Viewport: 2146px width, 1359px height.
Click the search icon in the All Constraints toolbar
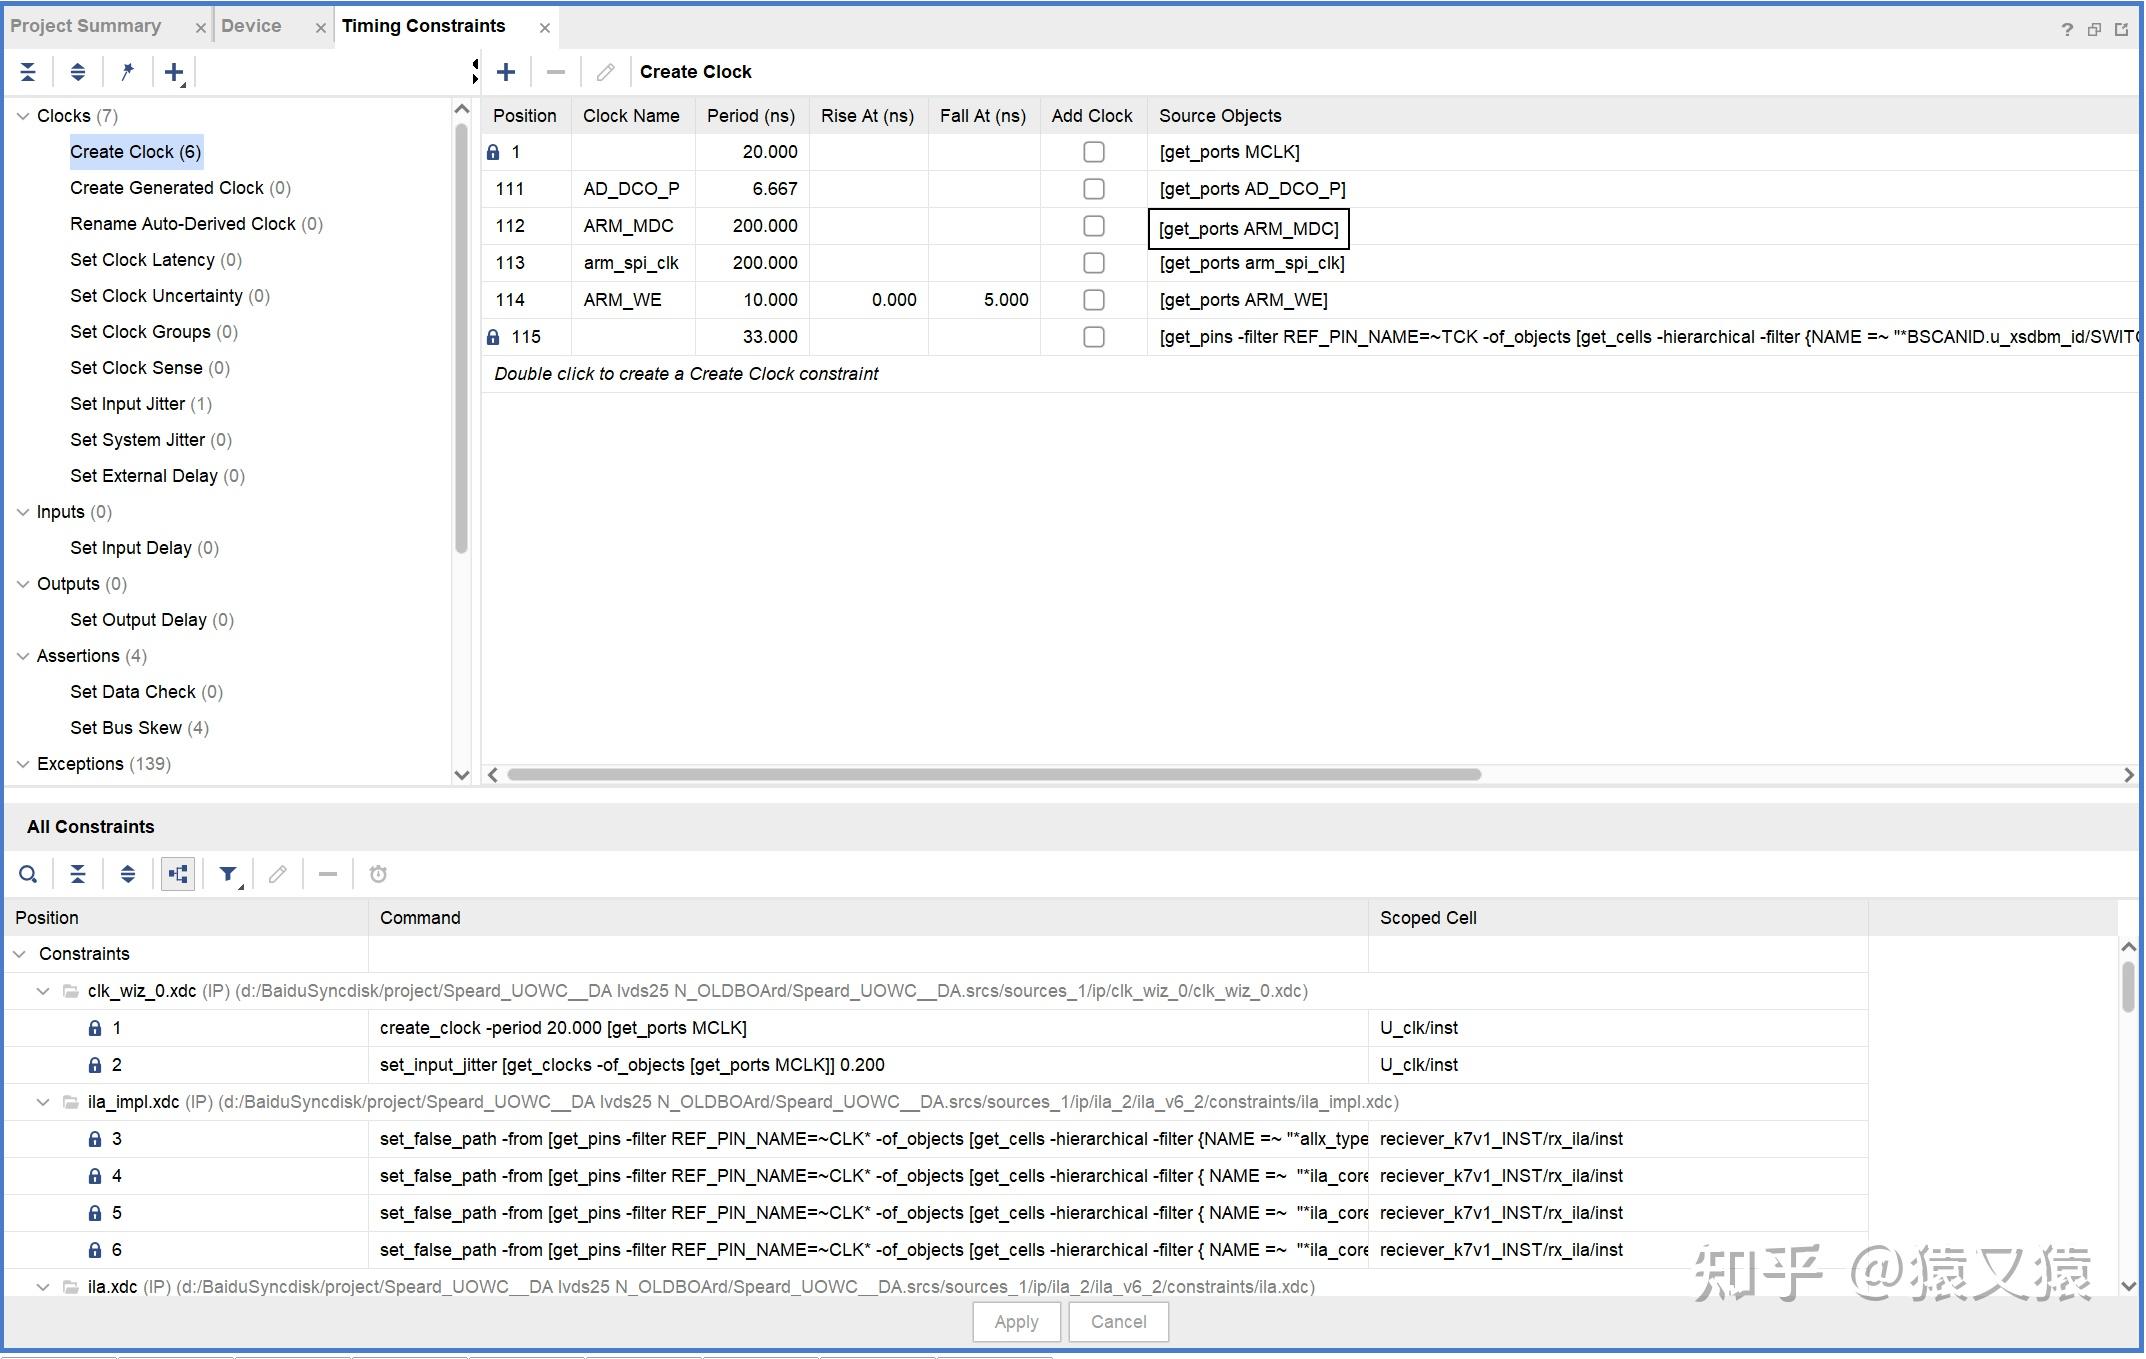(28, 875)
